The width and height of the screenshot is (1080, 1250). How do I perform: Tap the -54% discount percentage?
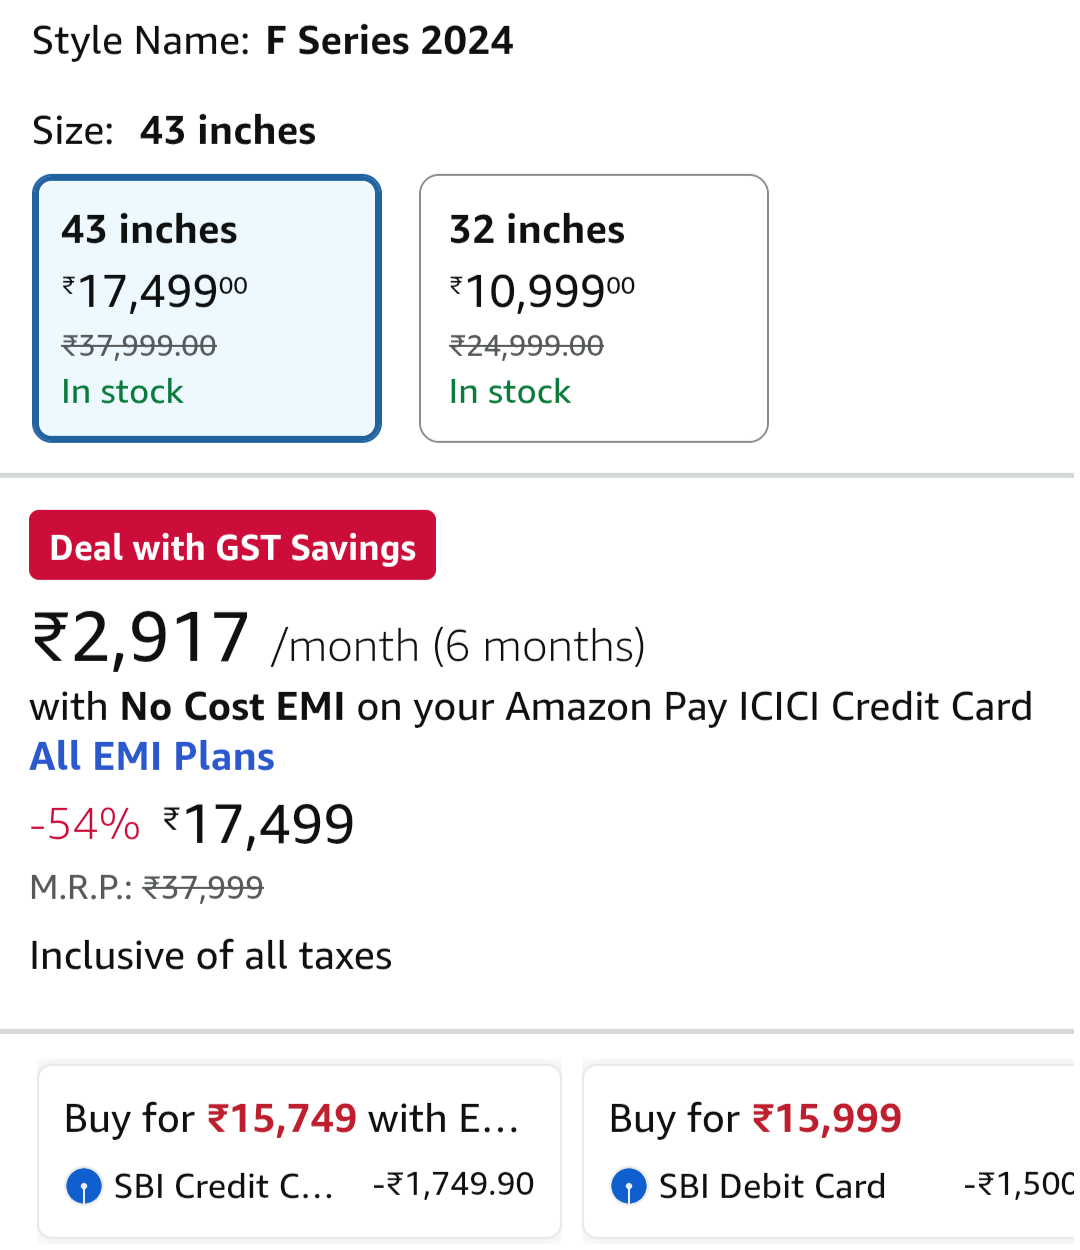pyautogui.click(x=85, y=825)
